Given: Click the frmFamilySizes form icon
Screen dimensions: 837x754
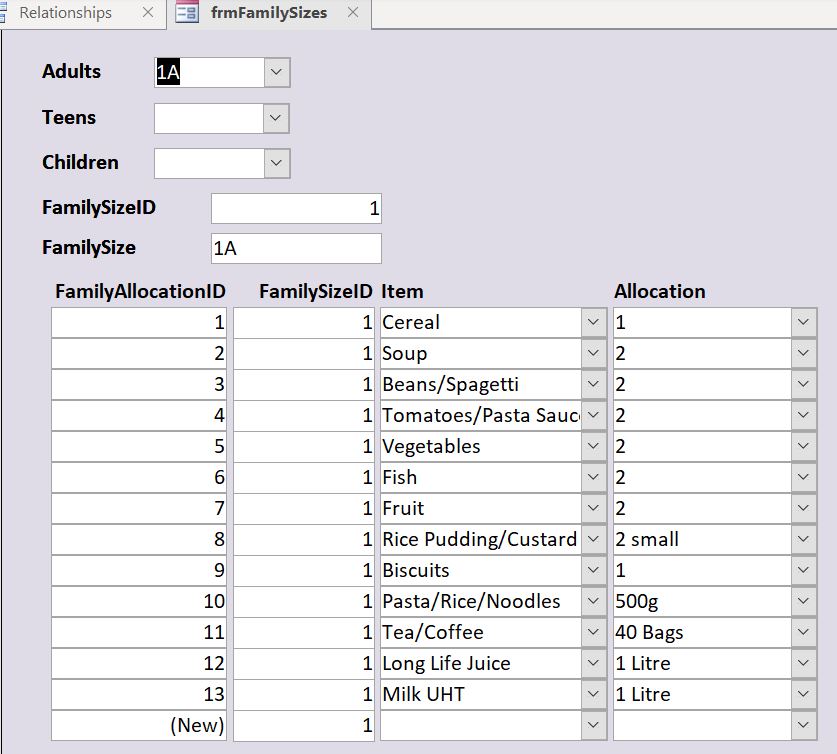Looking at the screenshot, I should click(187, 13).
